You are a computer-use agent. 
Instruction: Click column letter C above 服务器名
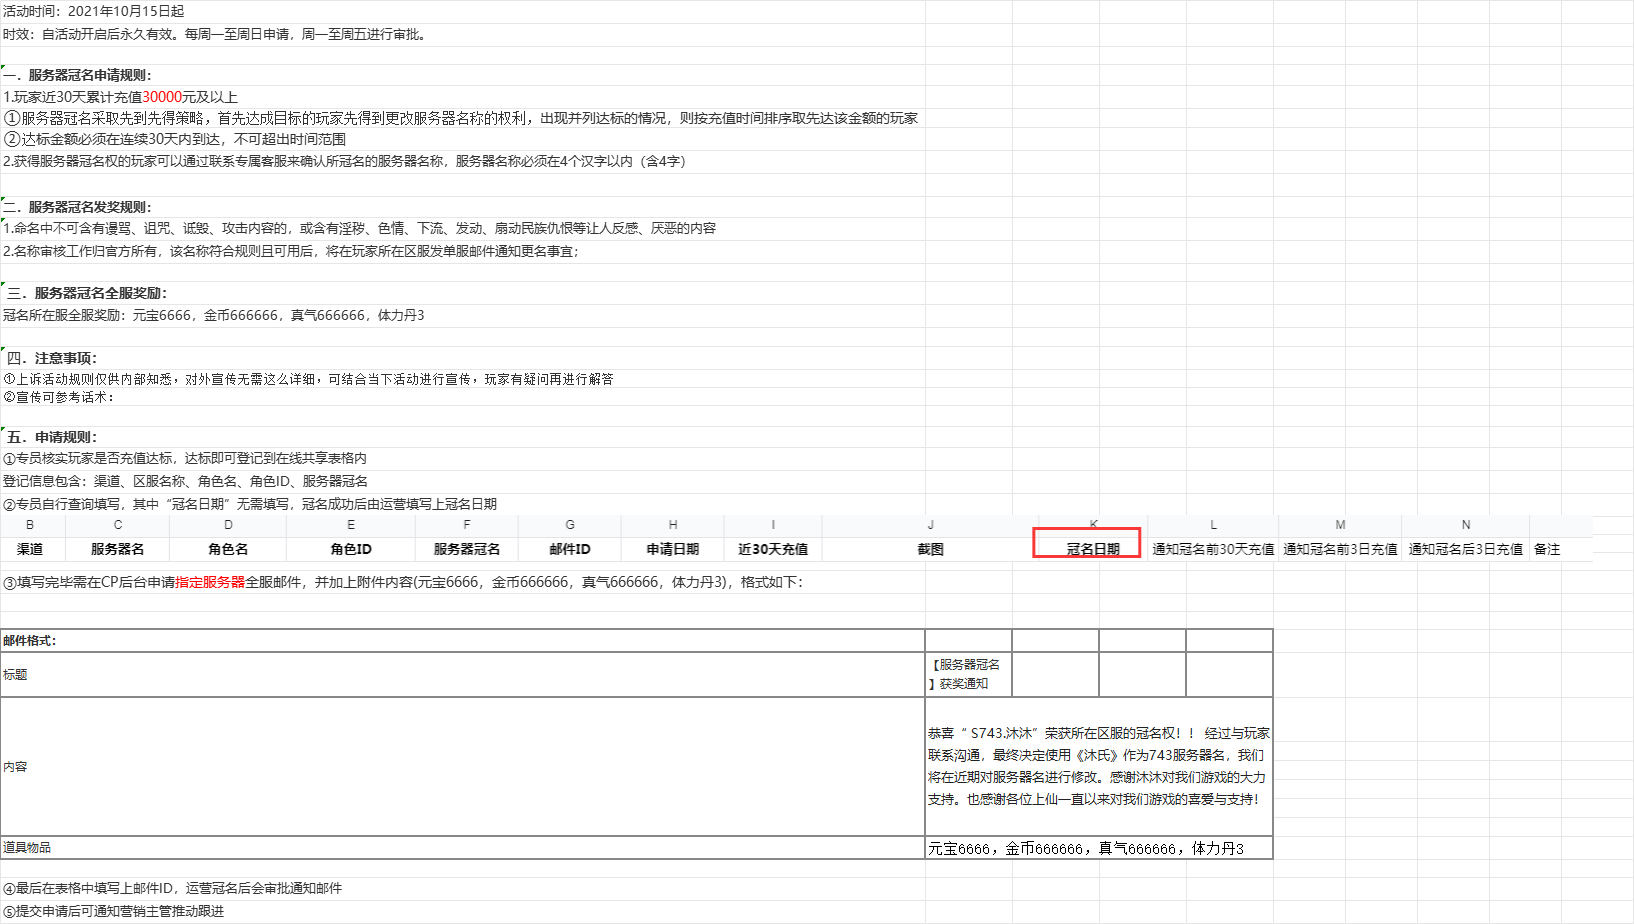pyautogui.click(x=117, y=525)
